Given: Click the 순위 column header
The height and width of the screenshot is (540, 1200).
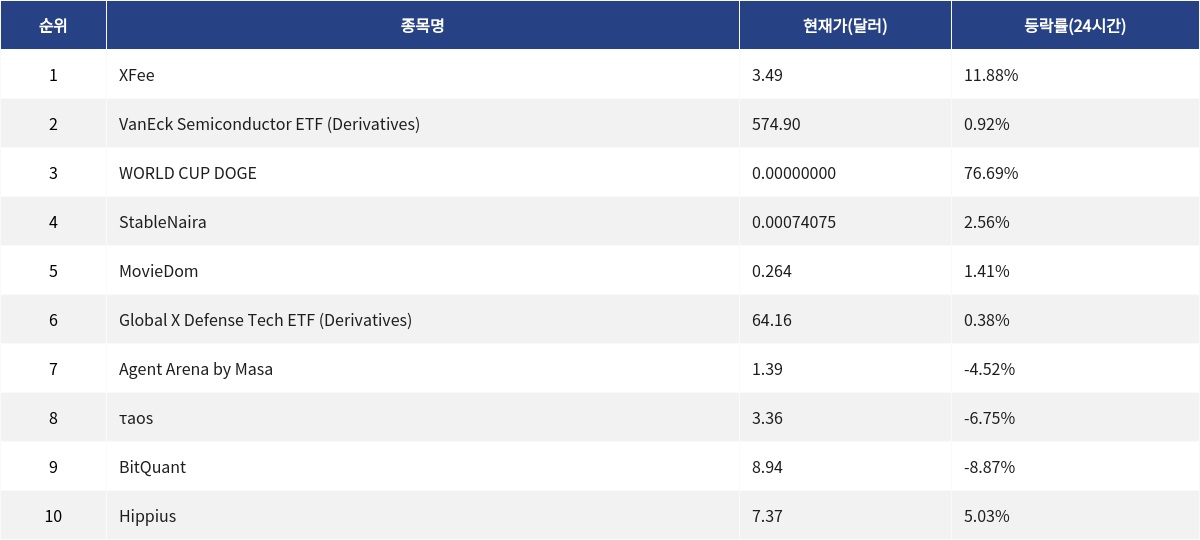Looking at the screenshot, I should pyautogui.click(x=53, y=26).
